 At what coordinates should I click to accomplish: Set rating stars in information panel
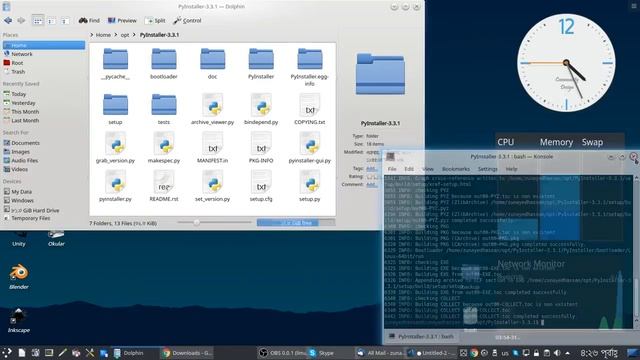click(373, 177)
